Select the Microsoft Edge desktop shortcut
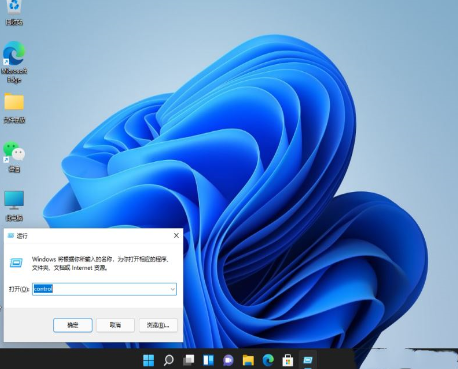The height and width of the screenshot is (369, 458). (x=14, y=62)
